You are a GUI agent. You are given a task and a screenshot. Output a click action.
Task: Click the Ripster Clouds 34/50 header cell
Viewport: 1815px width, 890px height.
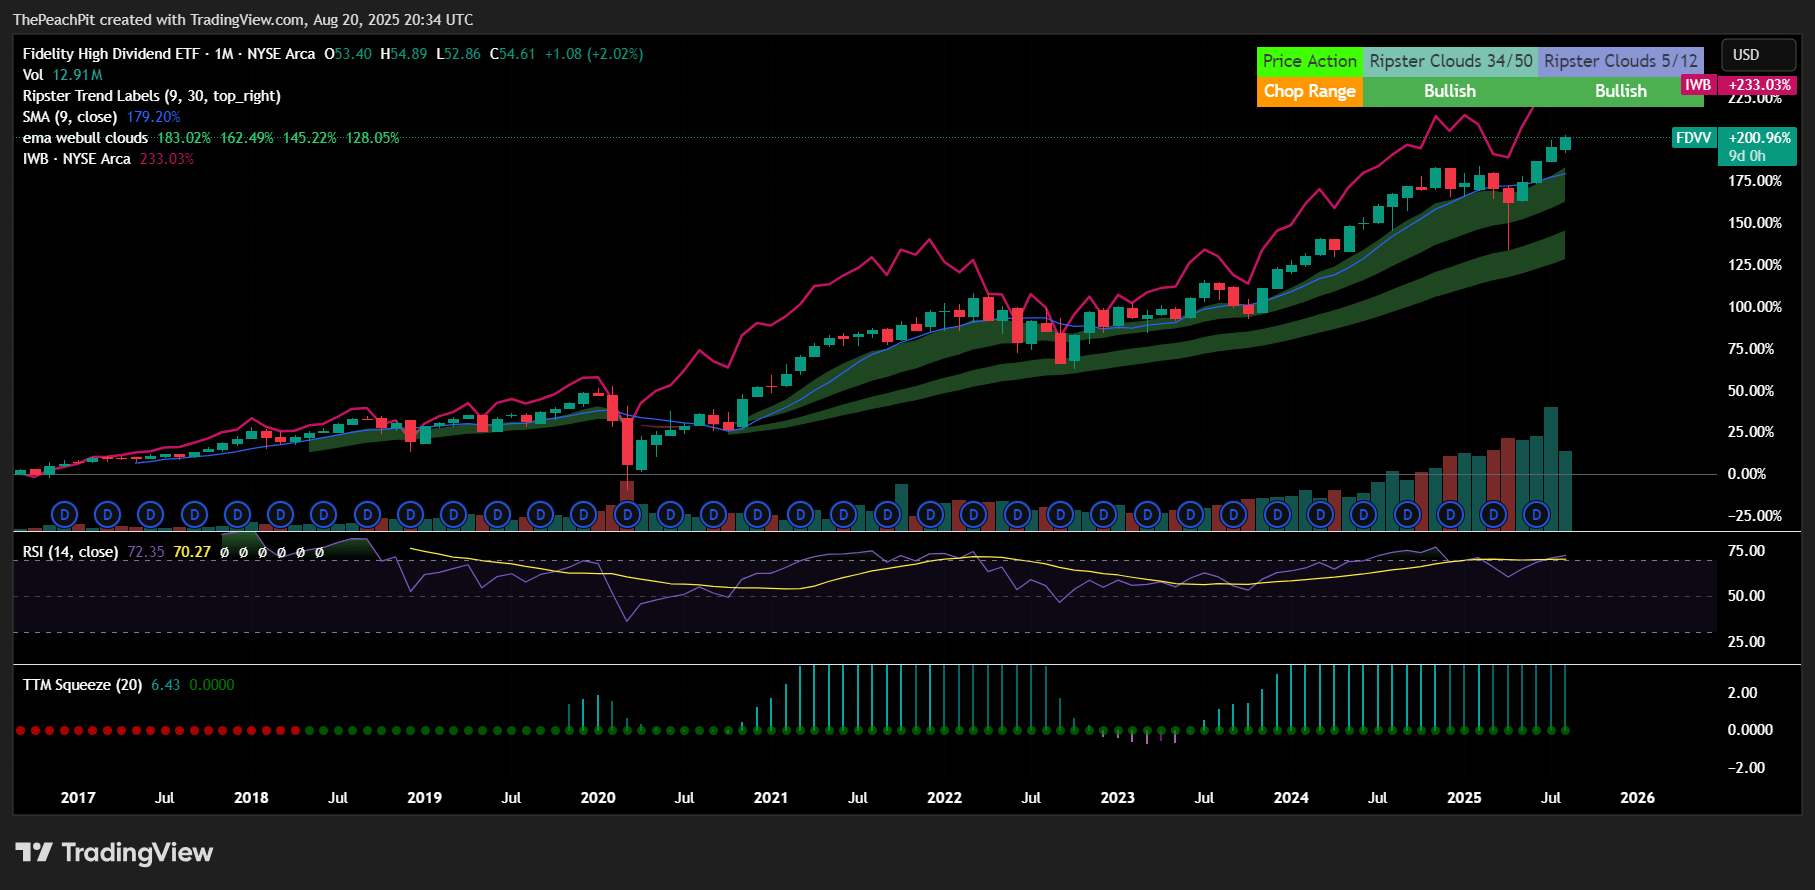click(x=1451, y=61)
